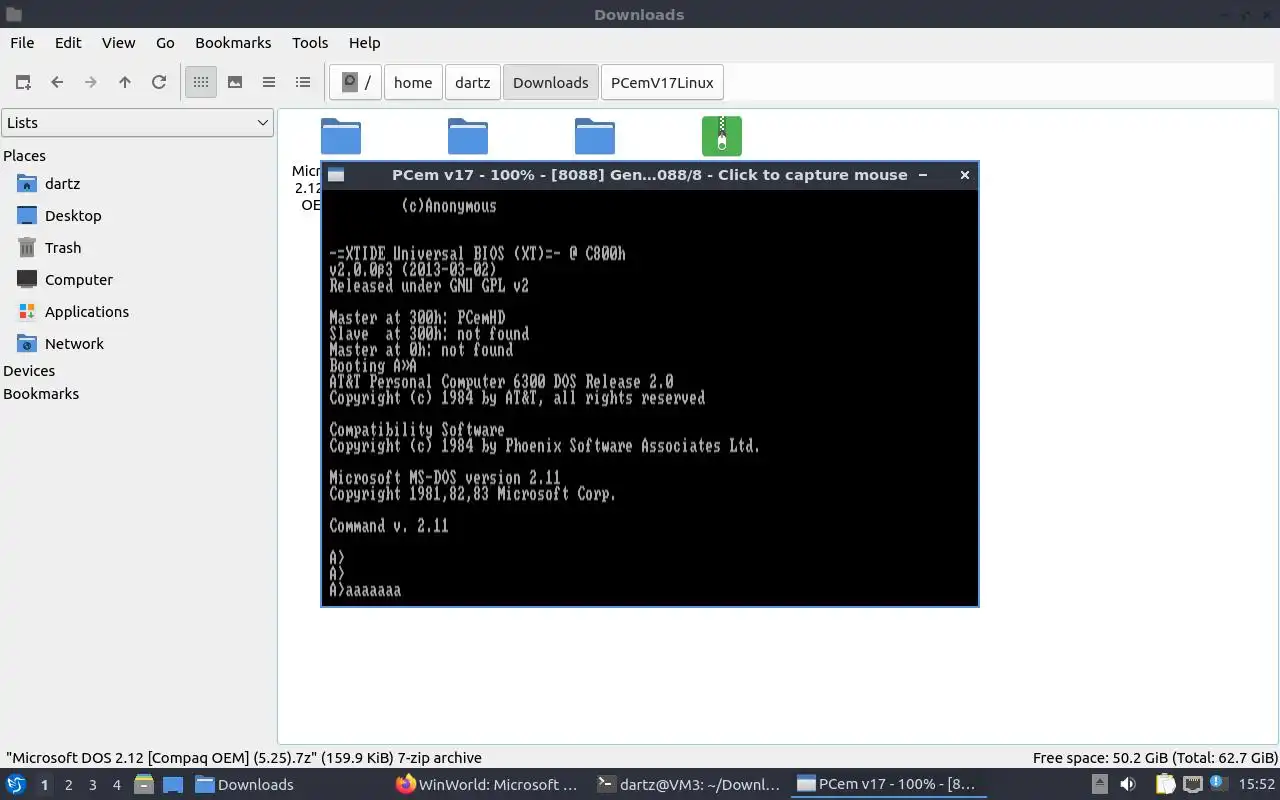Minimize the Downloads file manager window
Image resolution: width=1280 pixels, height=800 pixels.
coord(1225,14)
